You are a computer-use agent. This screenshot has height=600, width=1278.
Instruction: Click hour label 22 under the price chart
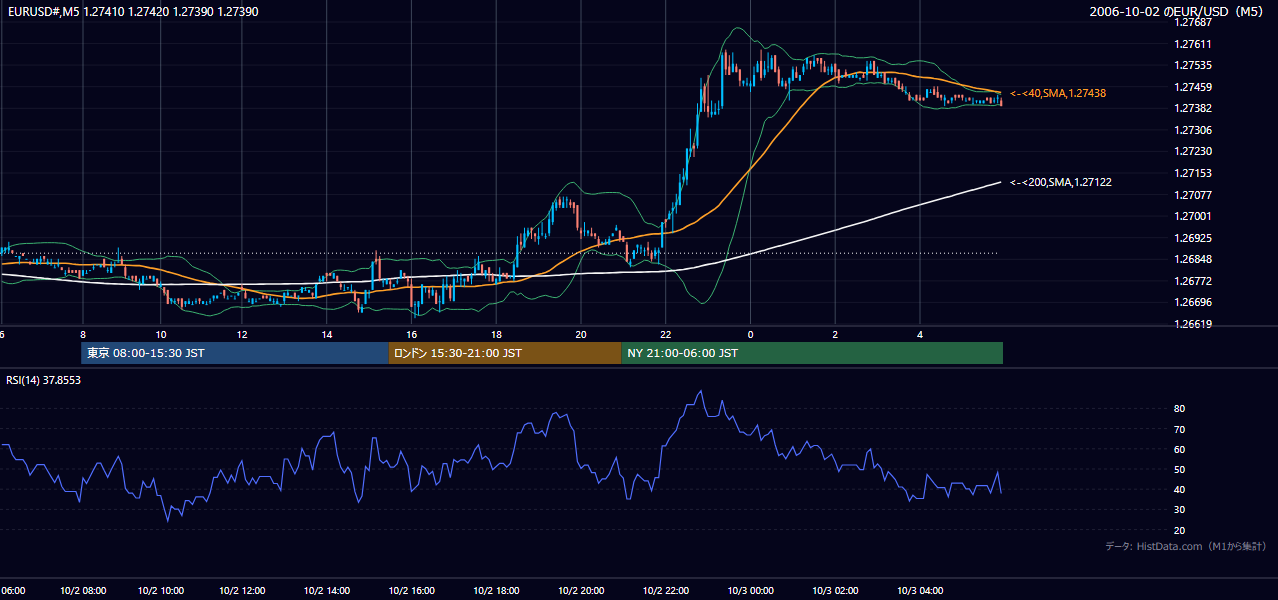point(665,334)
